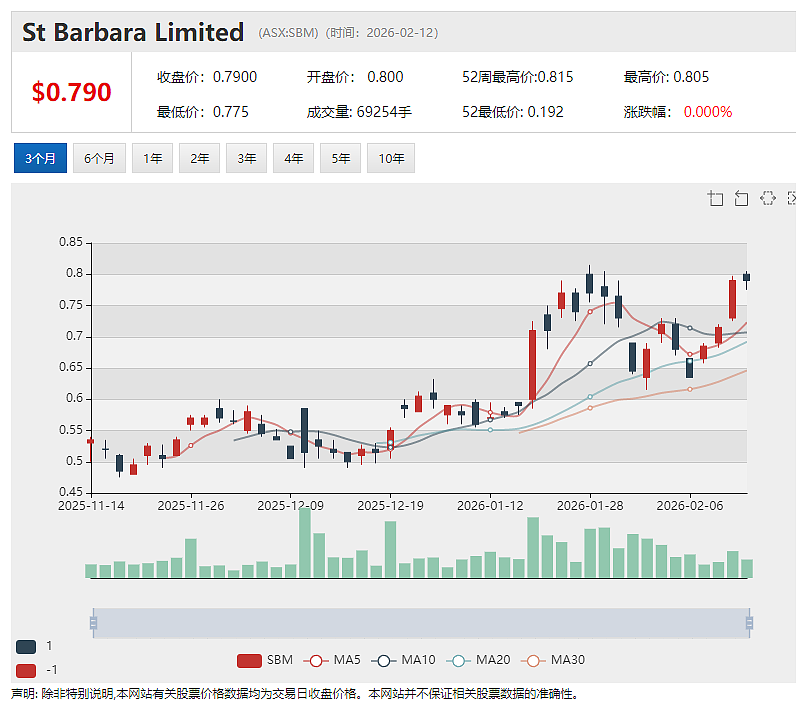The height and width of the screenshot is (713, 806).
Task: Click the St Barbara Limited title
Action: [133, 32]
